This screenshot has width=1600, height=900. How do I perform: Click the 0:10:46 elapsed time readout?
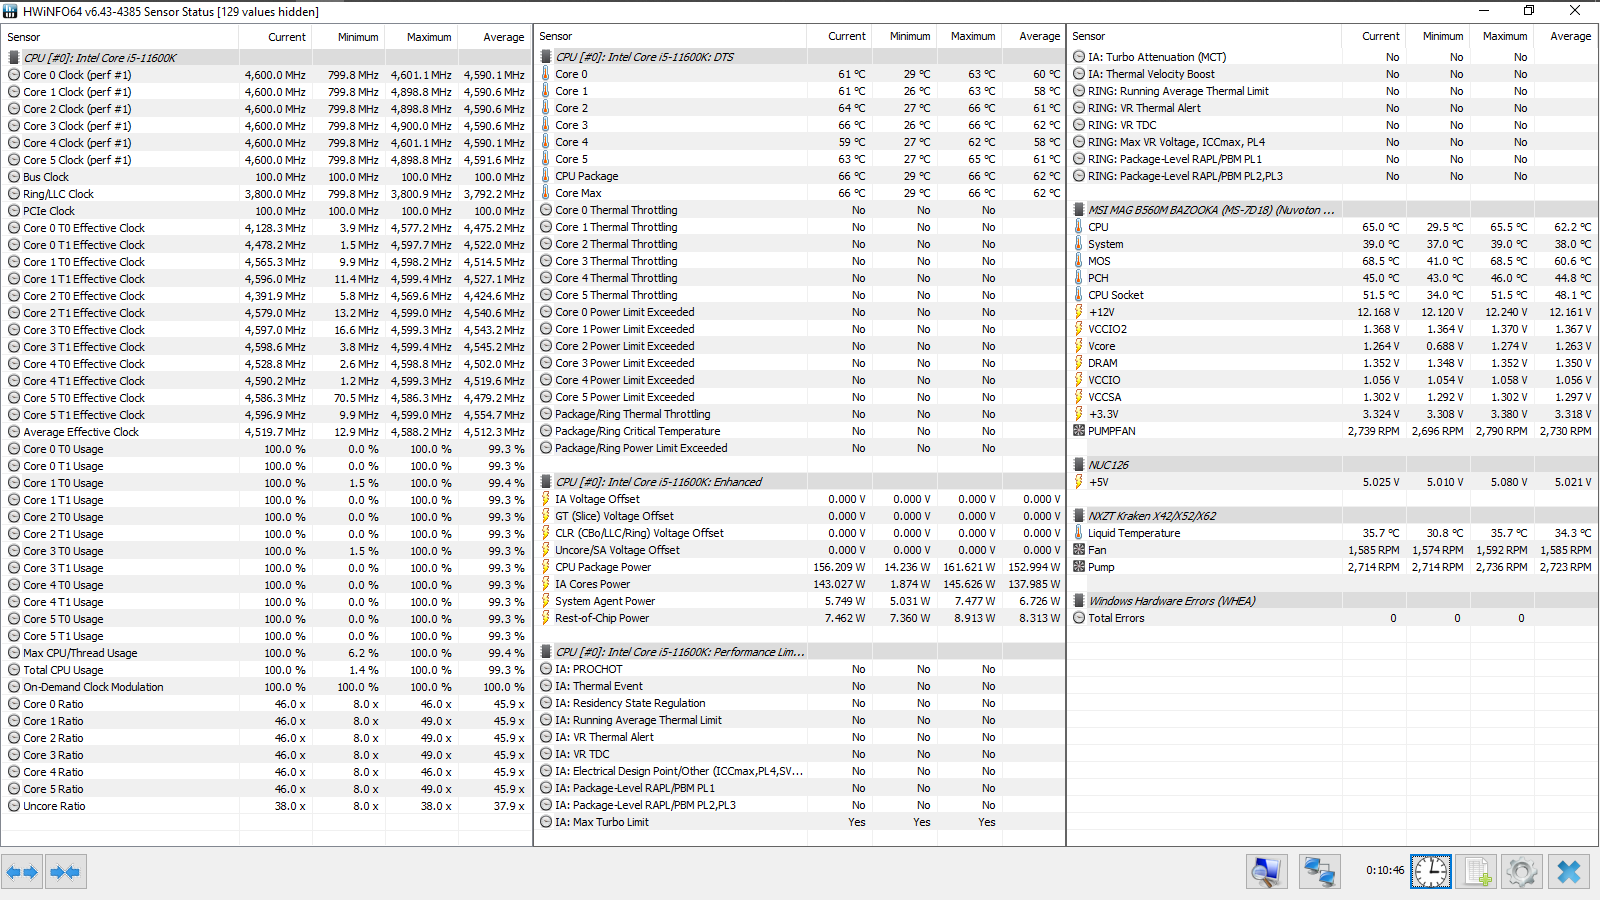point(1385,871)
